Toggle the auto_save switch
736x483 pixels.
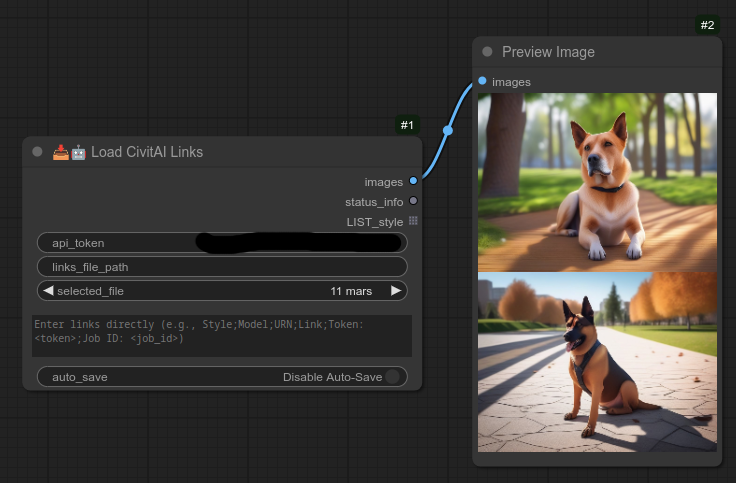coord(392,377)
